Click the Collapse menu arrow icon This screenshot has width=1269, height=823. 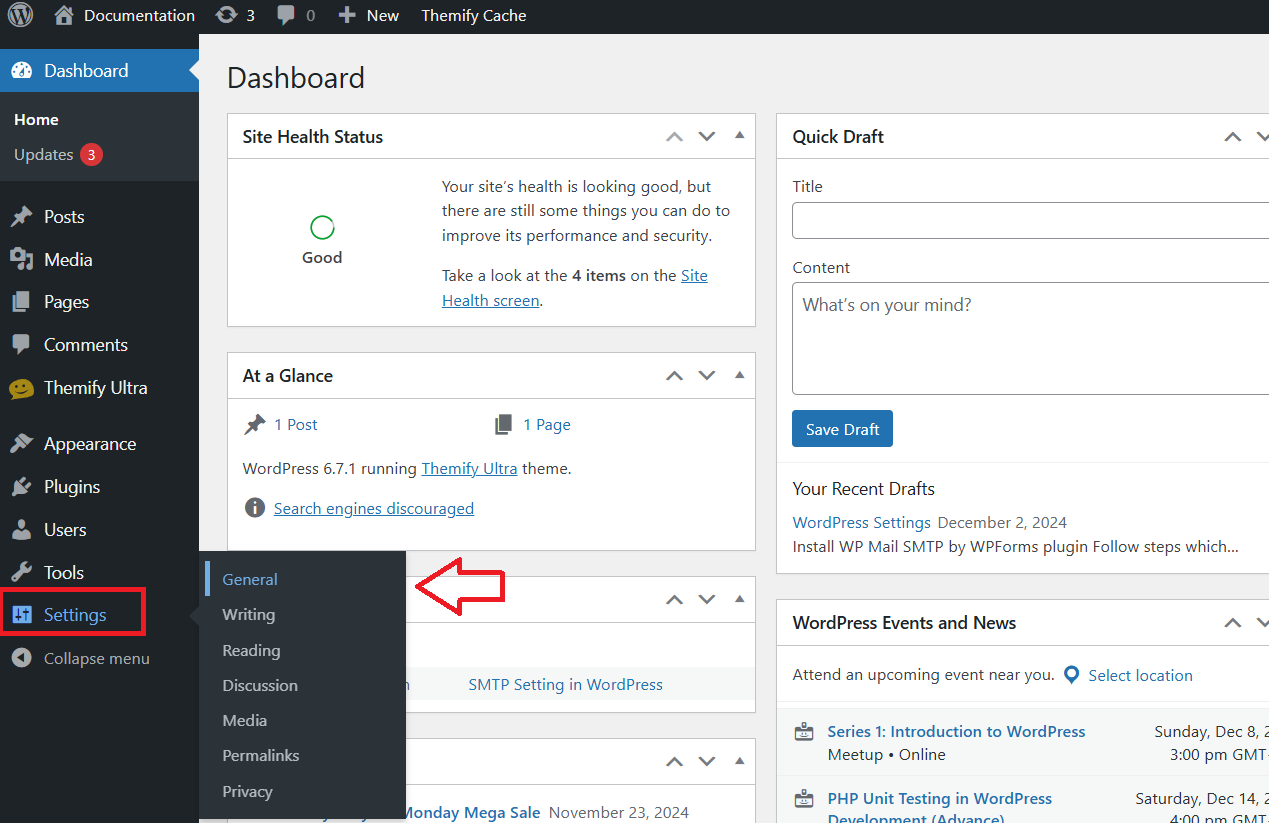(x=21, y=658)
